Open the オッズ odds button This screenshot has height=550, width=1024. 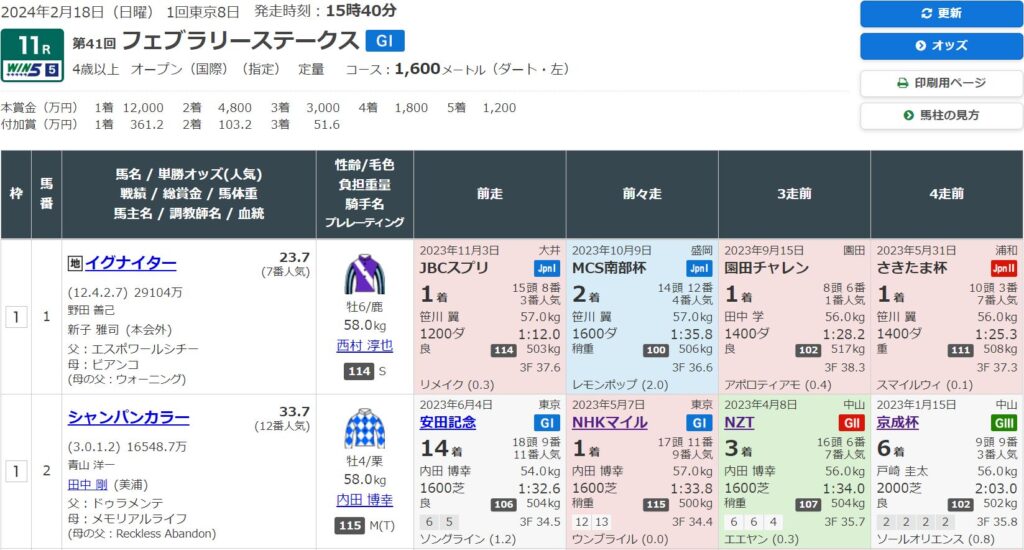pos(941,46)
